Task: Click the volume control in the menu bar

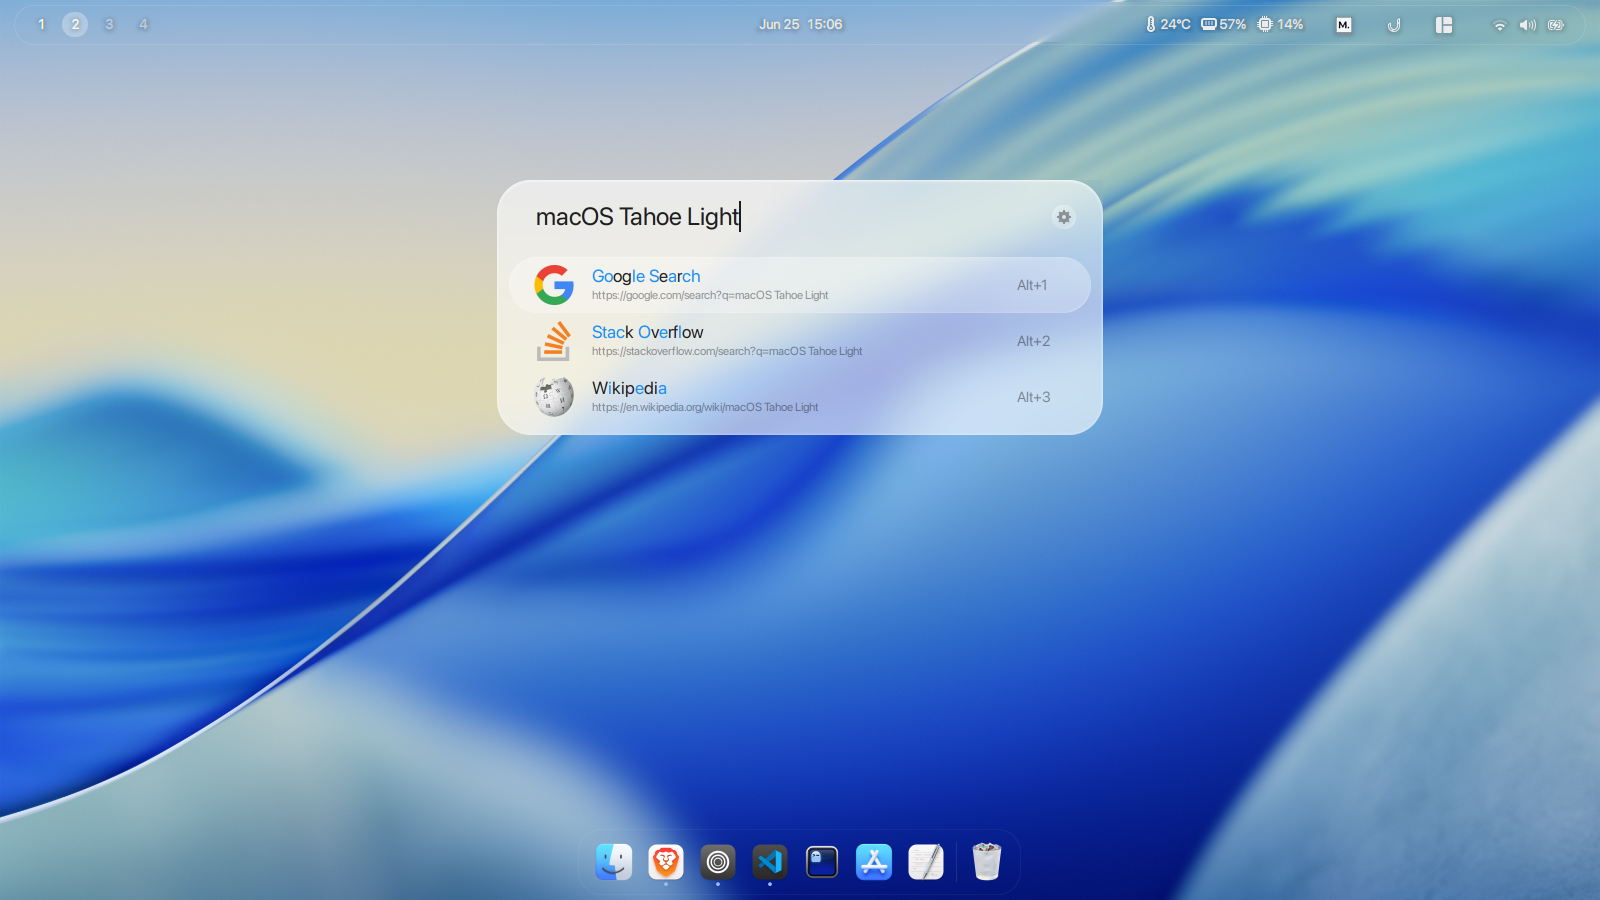Action: (1527, 24)
